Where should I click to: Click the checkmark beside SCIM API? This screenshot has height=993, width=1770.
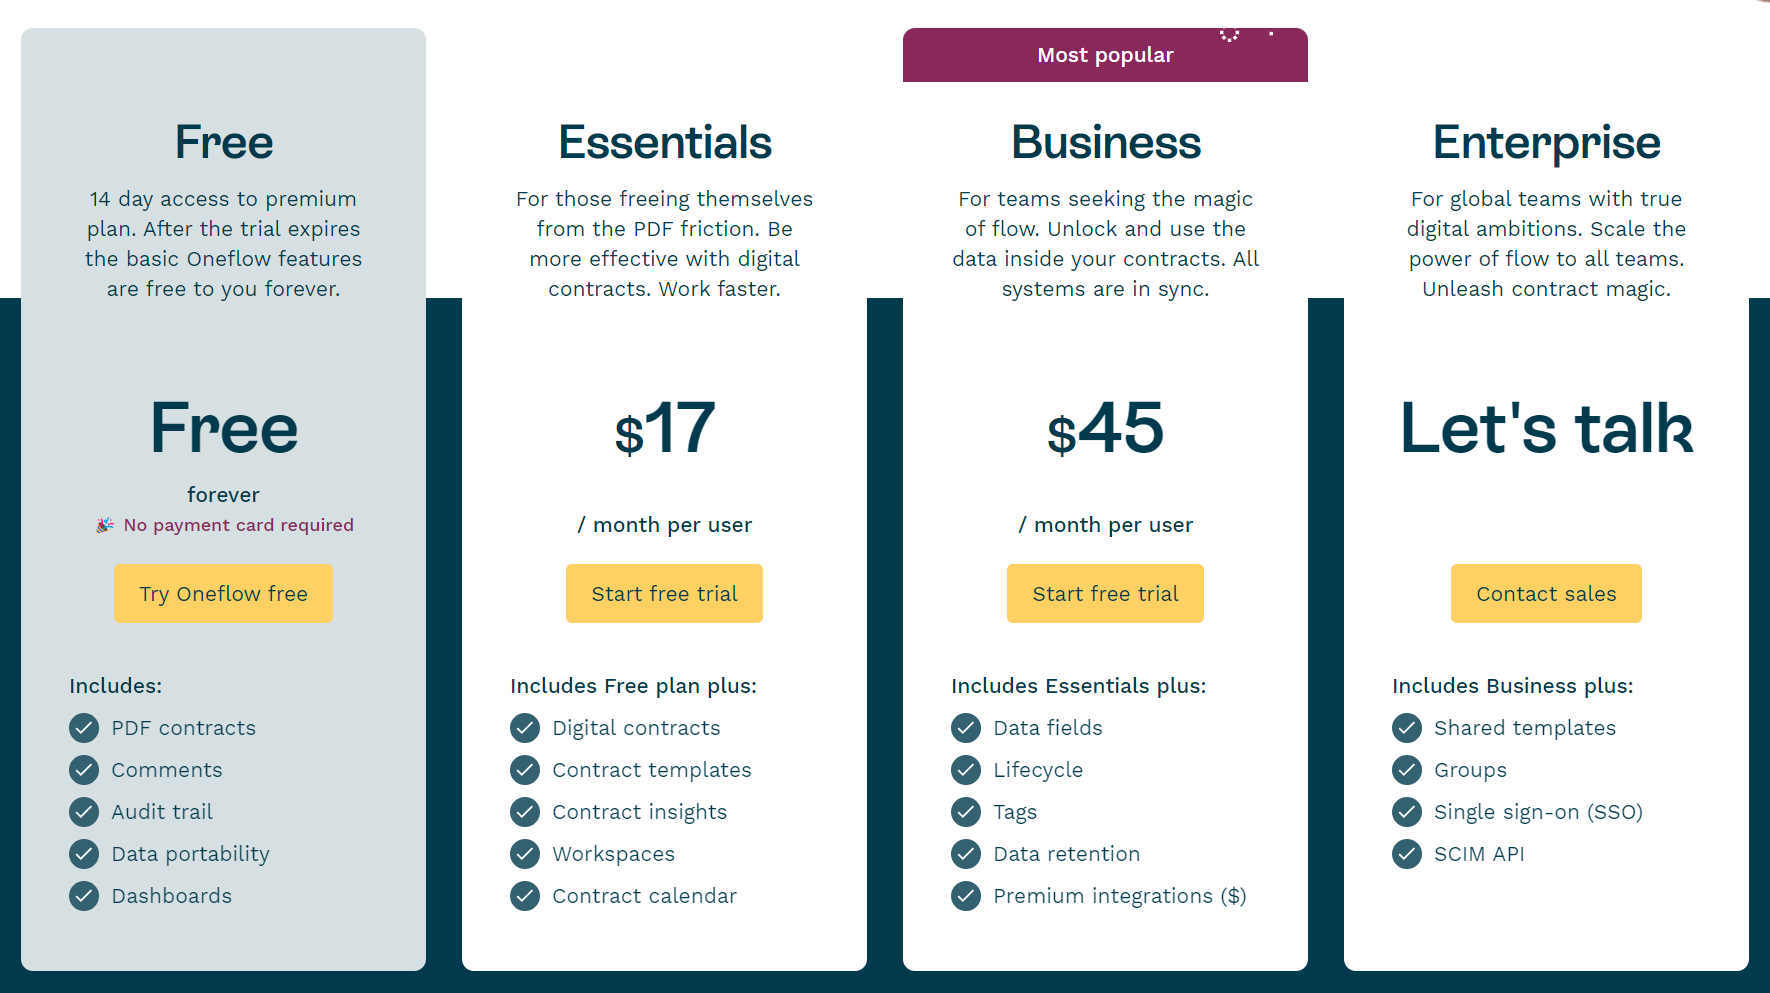pyautogui.click(x=1407, y=854)
